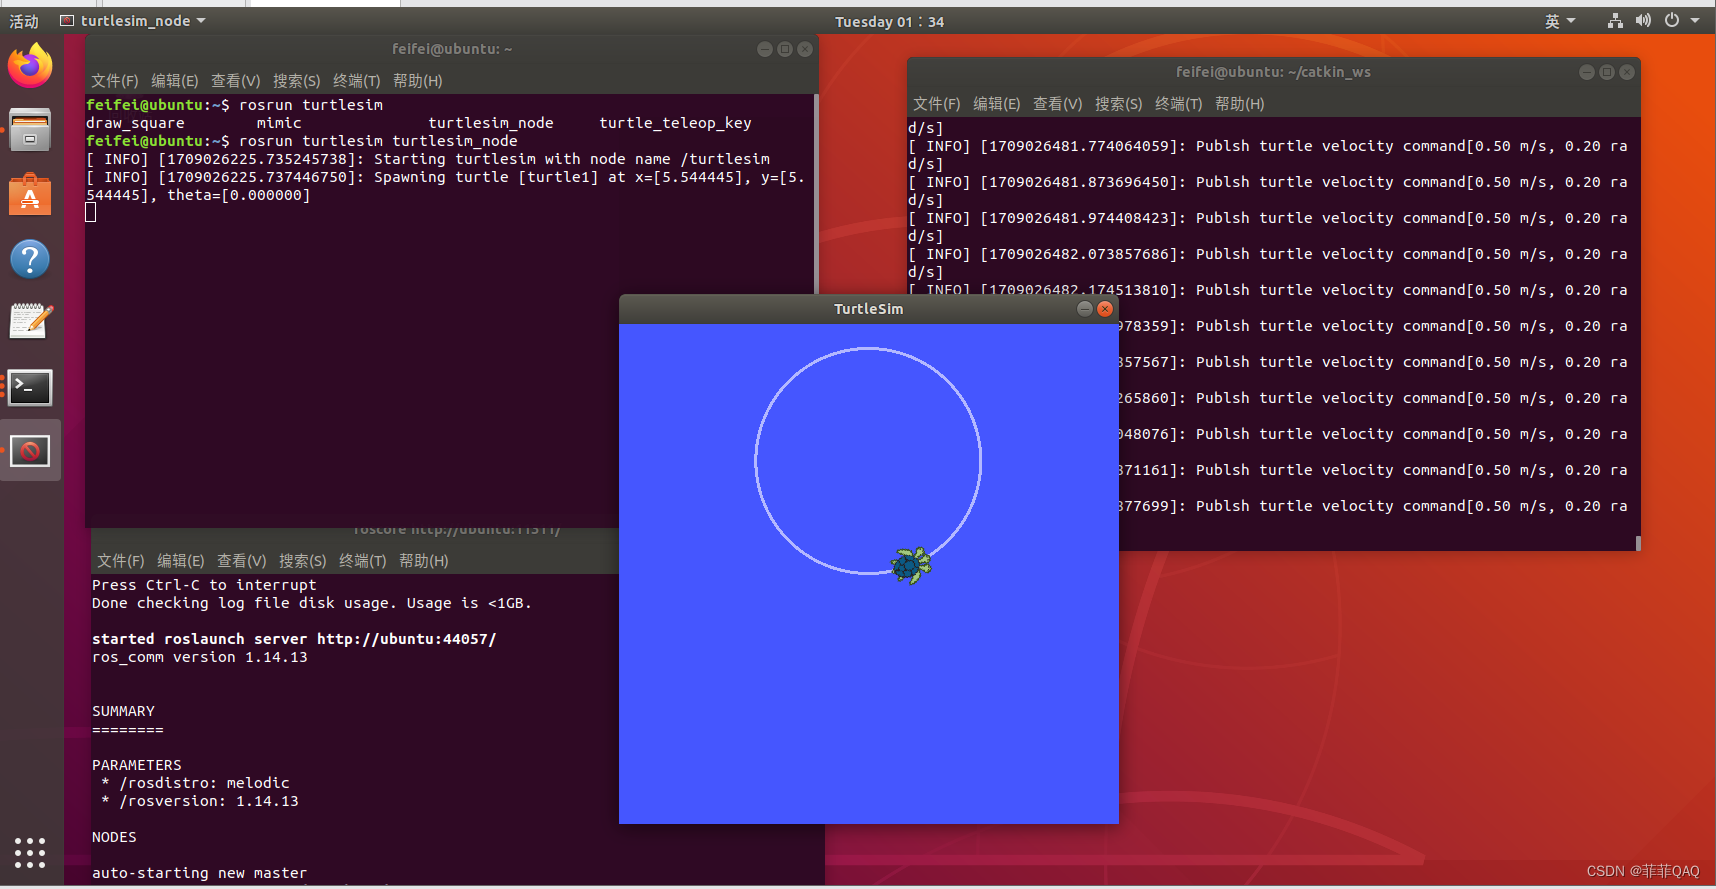Open 终端(T) menu in the catkin_ws terminal
This screenshot has width=1716, height=889.
click(x=1179, y=104)
